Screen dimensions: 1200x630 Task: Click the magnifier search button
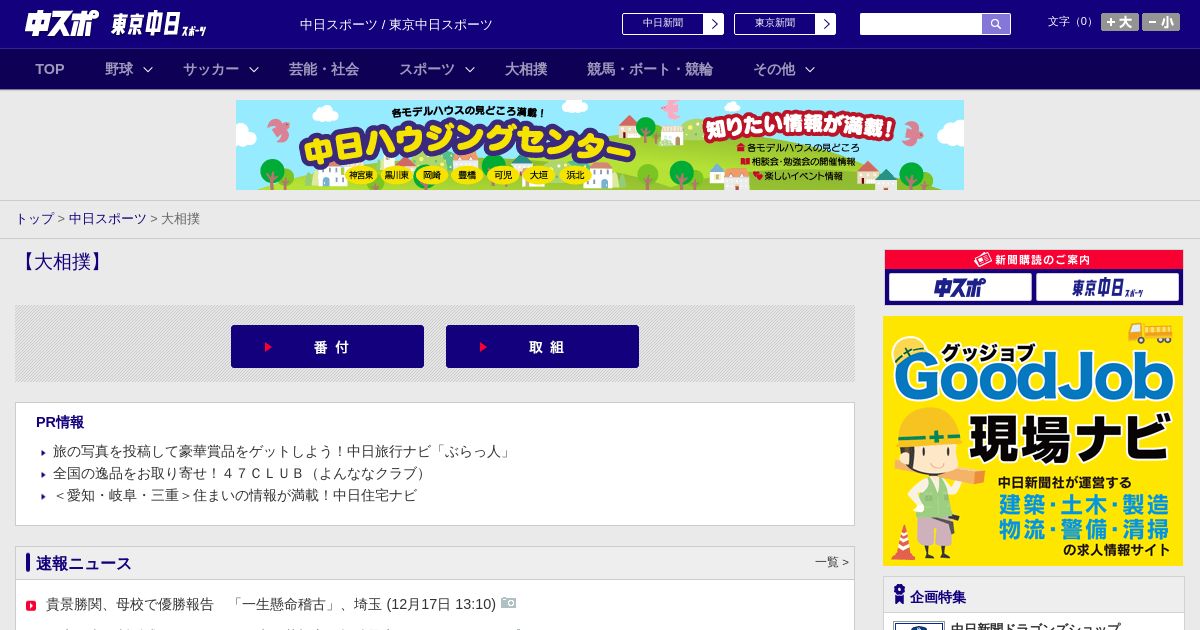(996, 24)
